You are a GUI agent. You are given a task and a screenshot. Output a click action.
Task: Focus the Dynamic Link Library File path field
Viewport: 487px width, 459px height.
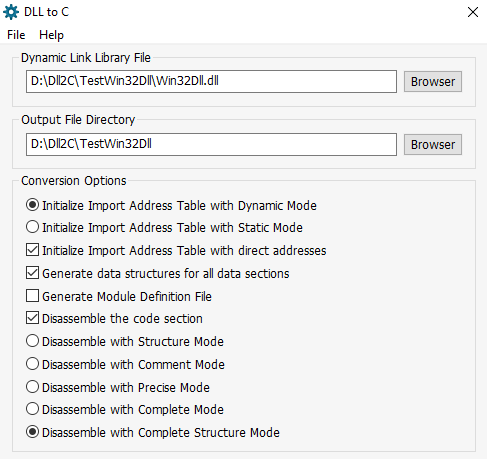[211, 81]
